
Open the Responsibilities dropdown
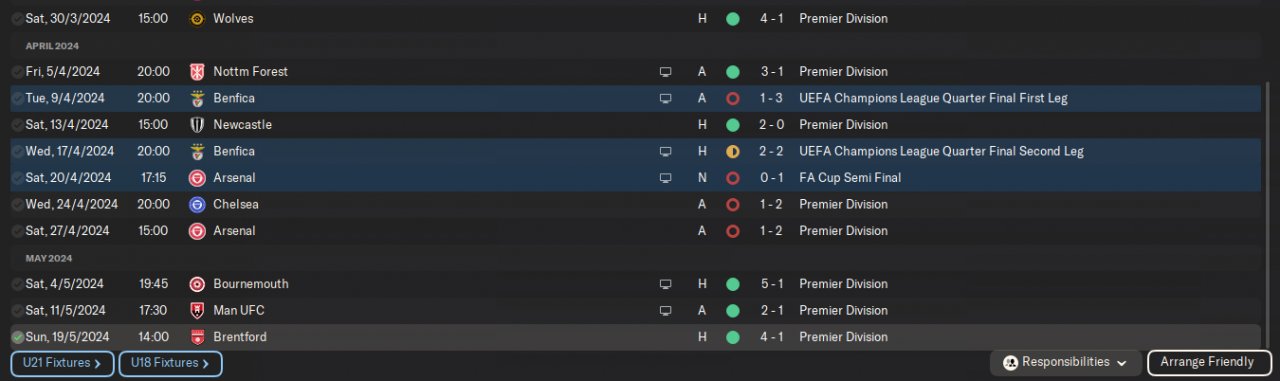(x=1066, y=362)
